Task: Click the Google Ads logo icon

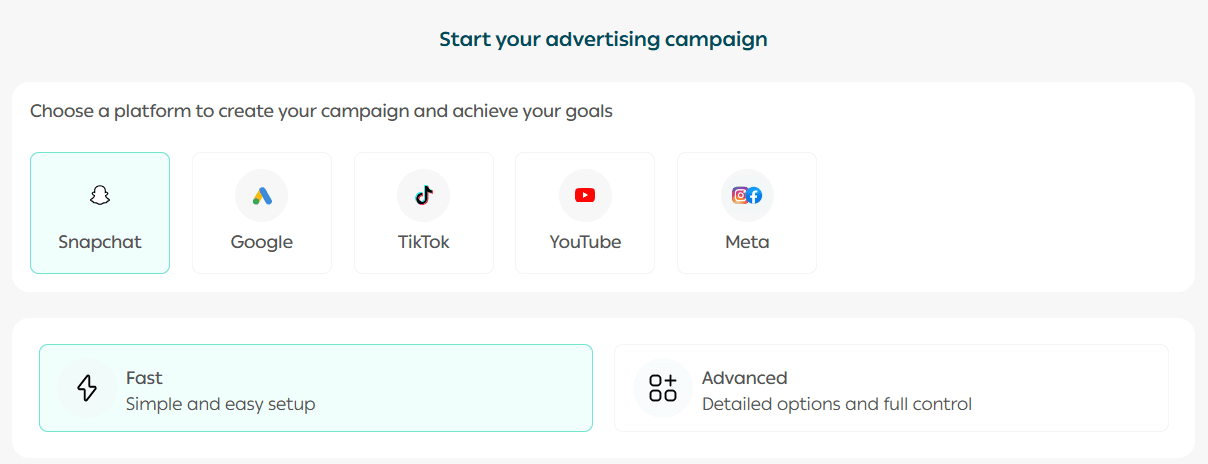Action: (x=261, y=196)
